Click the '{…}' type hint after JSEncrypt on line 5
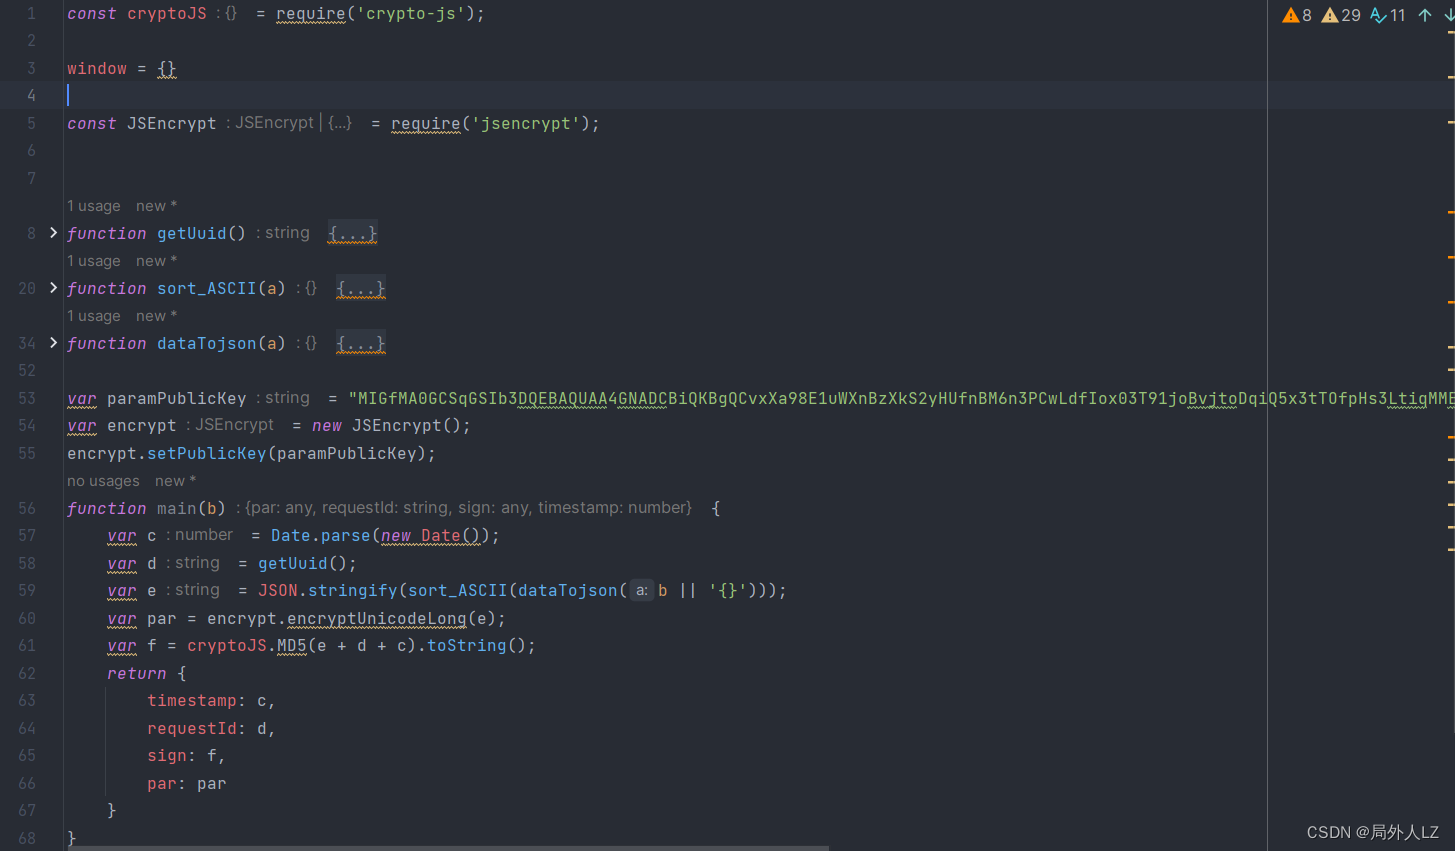The width and height of the screenshot is (1455, 851). [x=339, y=123]
